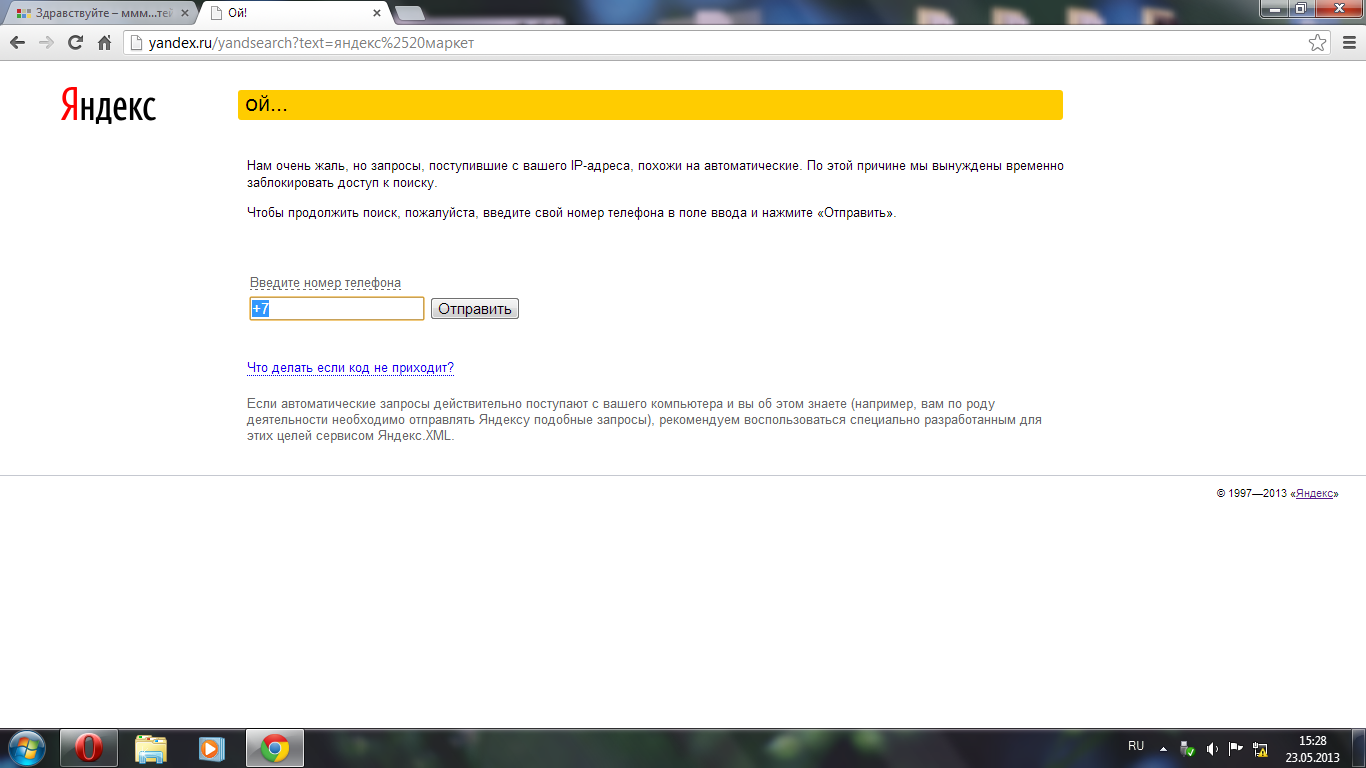
Task: Click the Action Center flag icon
Action: (x=1236, y=748)
